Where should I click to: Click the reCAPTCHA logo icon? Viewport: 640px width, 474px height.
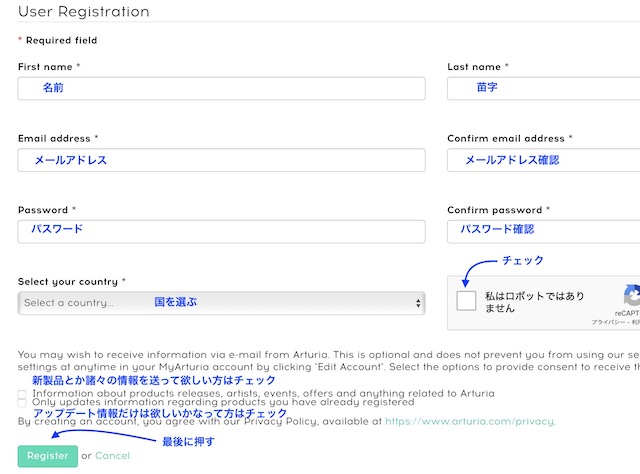[x=632, y=296]
